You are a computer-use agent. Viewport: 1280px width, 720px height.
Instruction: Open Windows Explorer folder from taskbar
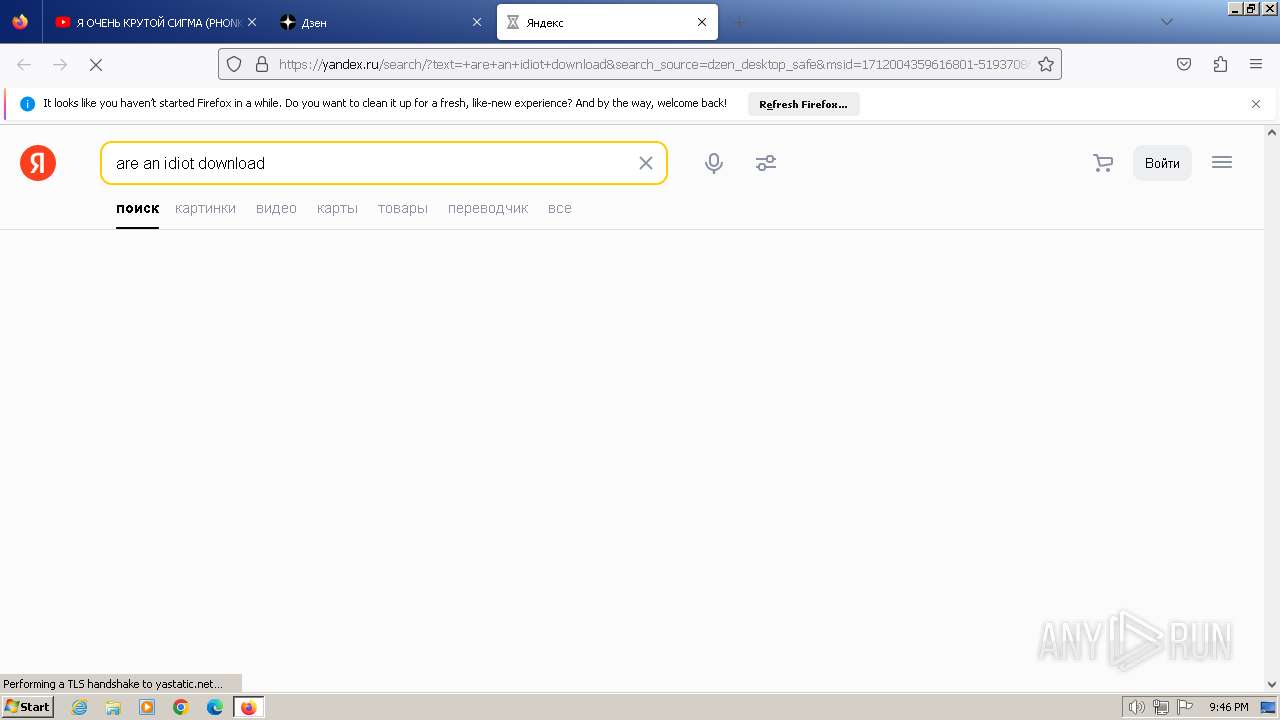[x=113, y=707]
